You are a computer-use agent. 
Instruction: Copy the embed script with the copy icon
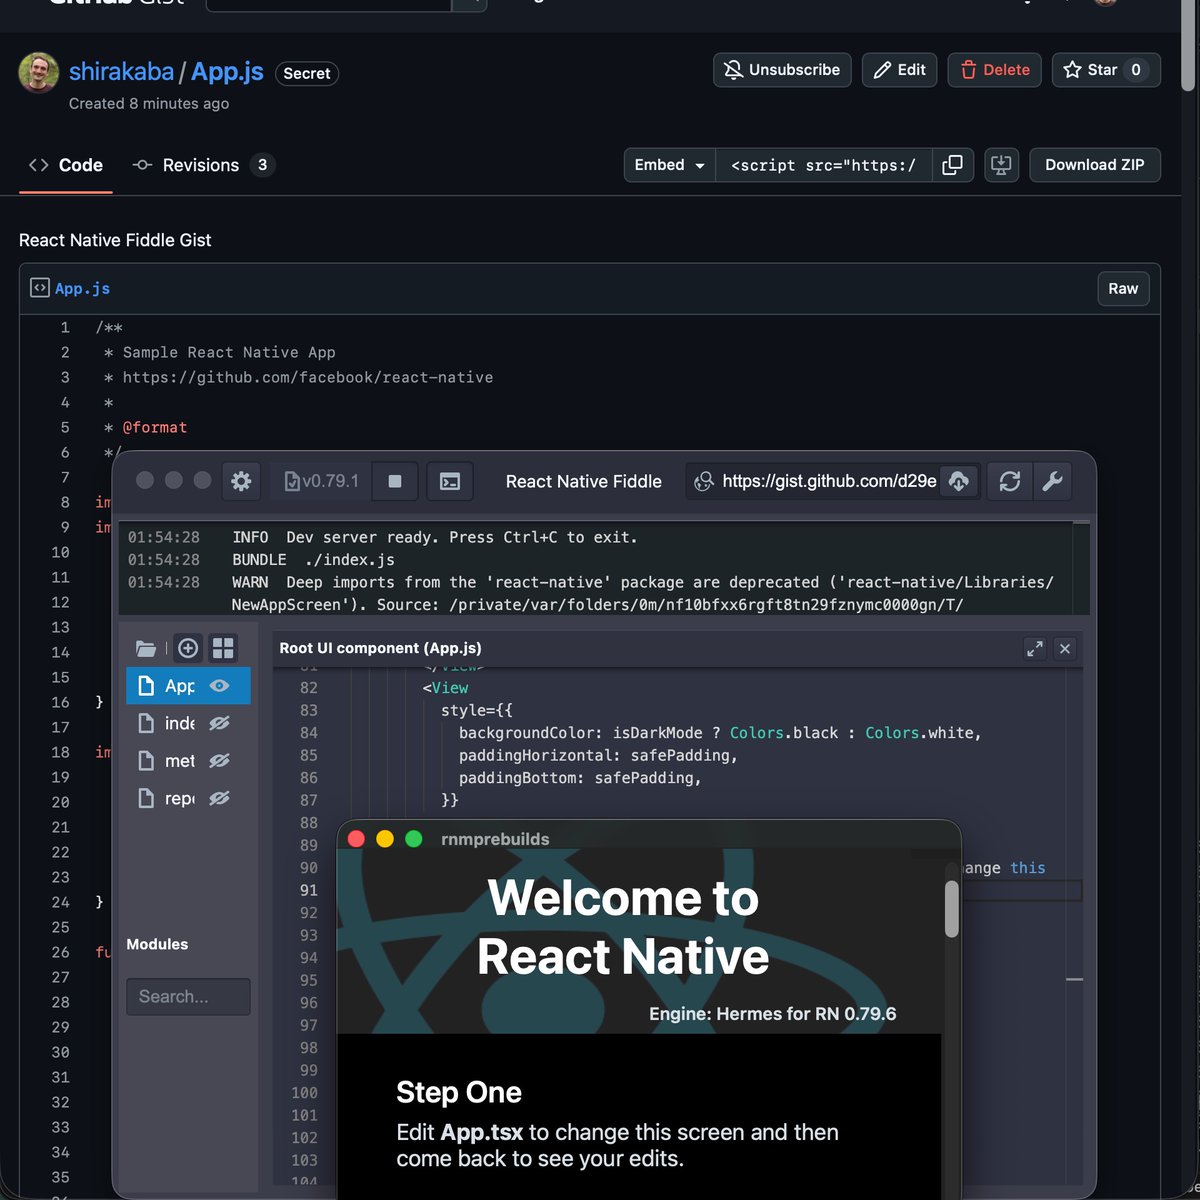click(952, 165)
